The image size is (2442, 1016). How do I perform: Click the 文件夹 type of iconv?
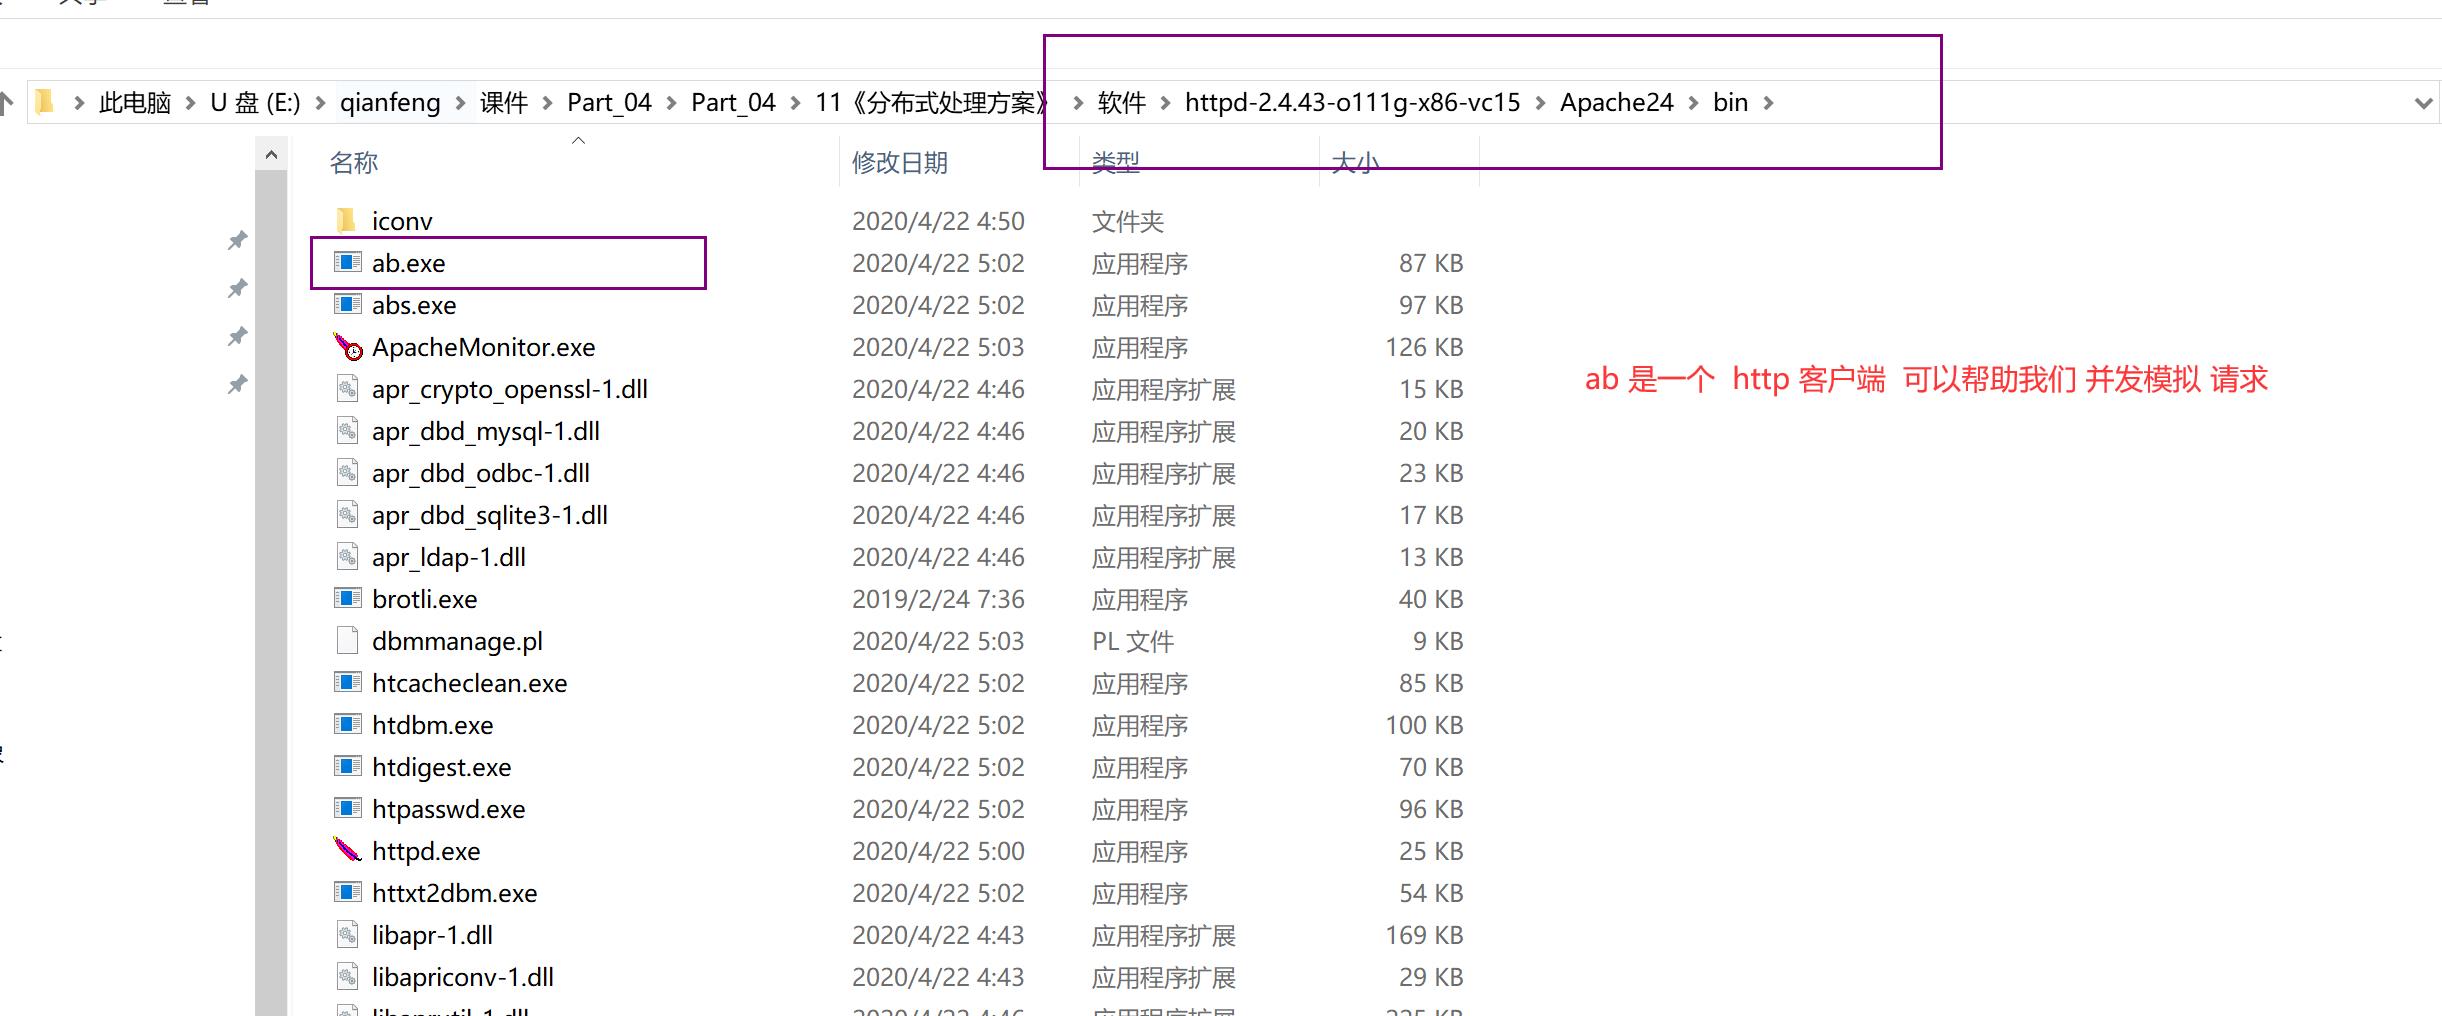pos(1128,221)
